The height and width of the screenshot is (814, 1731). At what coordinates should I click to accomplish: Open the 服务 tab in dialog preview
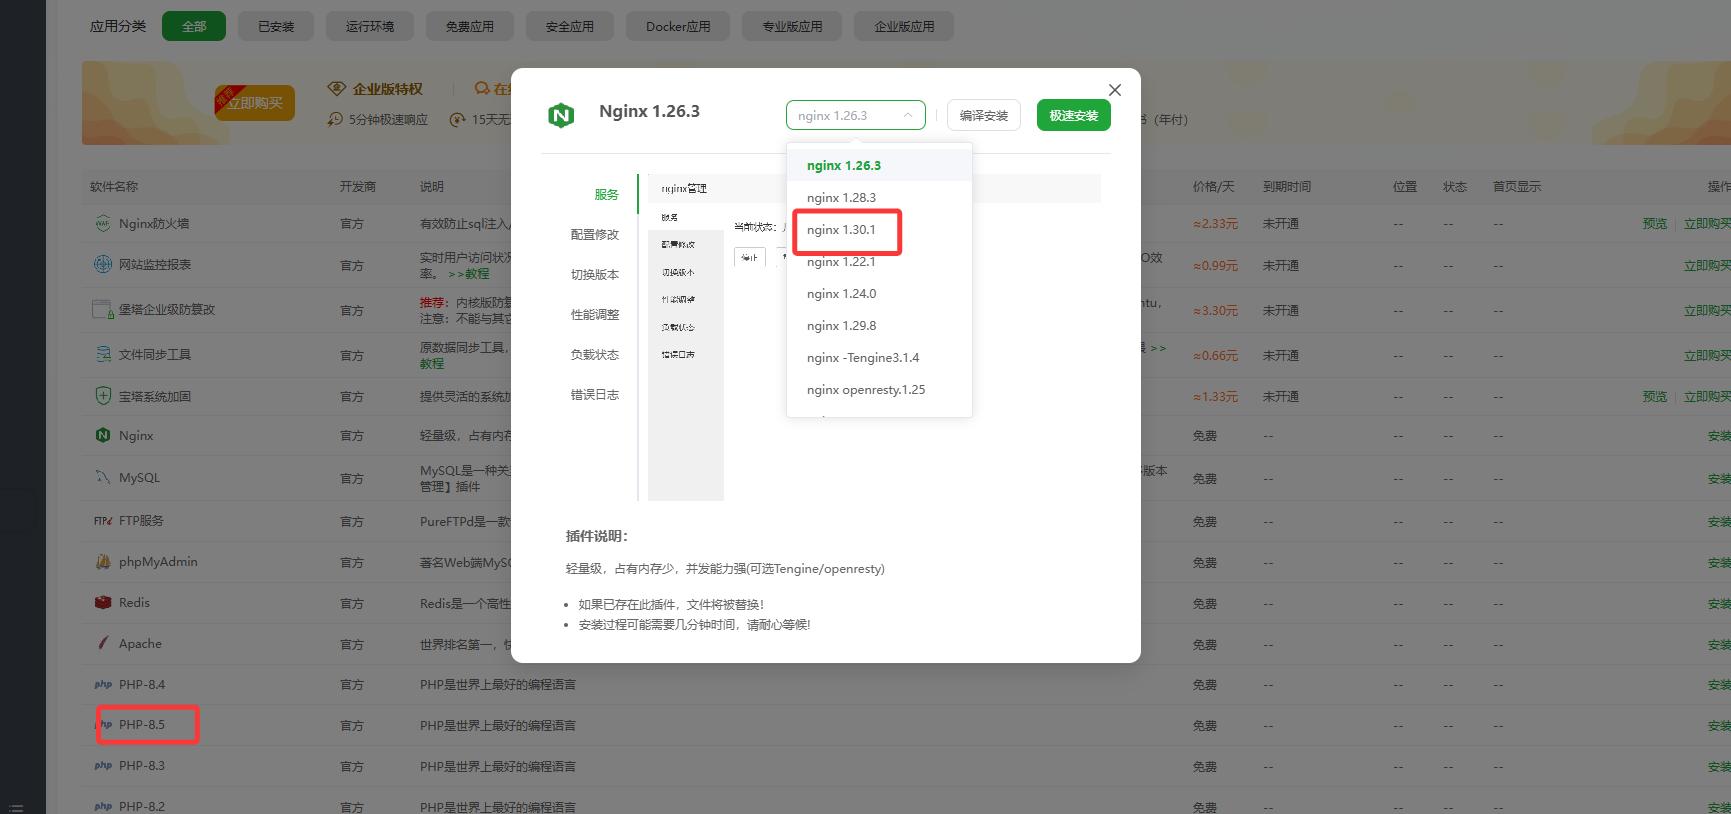606,195
